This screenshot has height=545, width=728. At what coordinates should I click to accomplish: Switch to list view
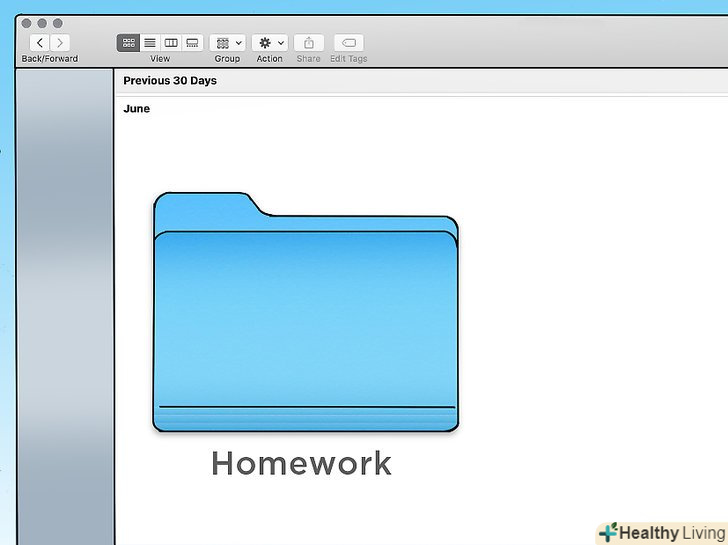150,43
